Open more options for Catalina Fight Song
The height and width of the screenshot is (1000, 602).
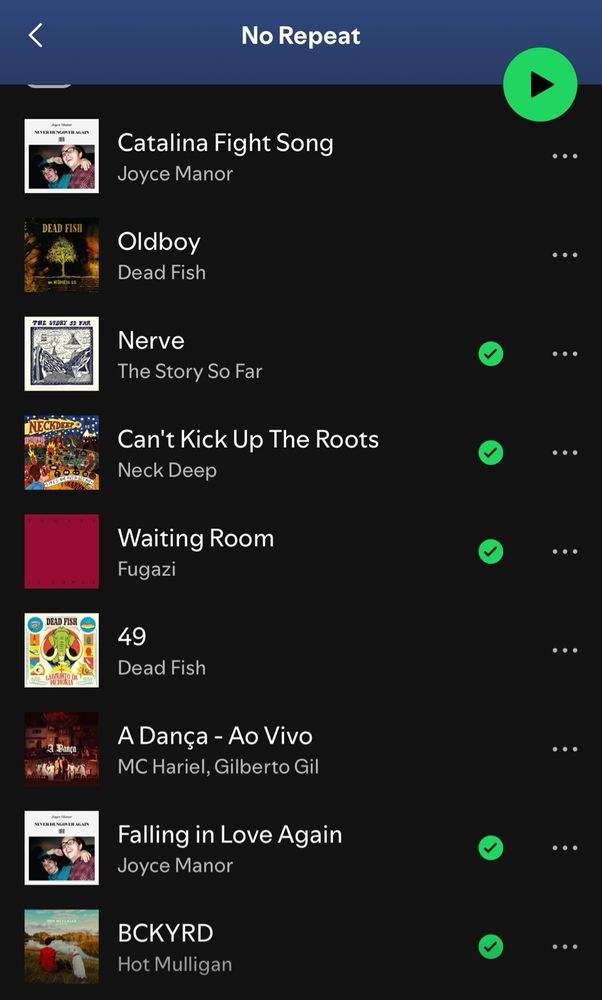click(565, 156)
